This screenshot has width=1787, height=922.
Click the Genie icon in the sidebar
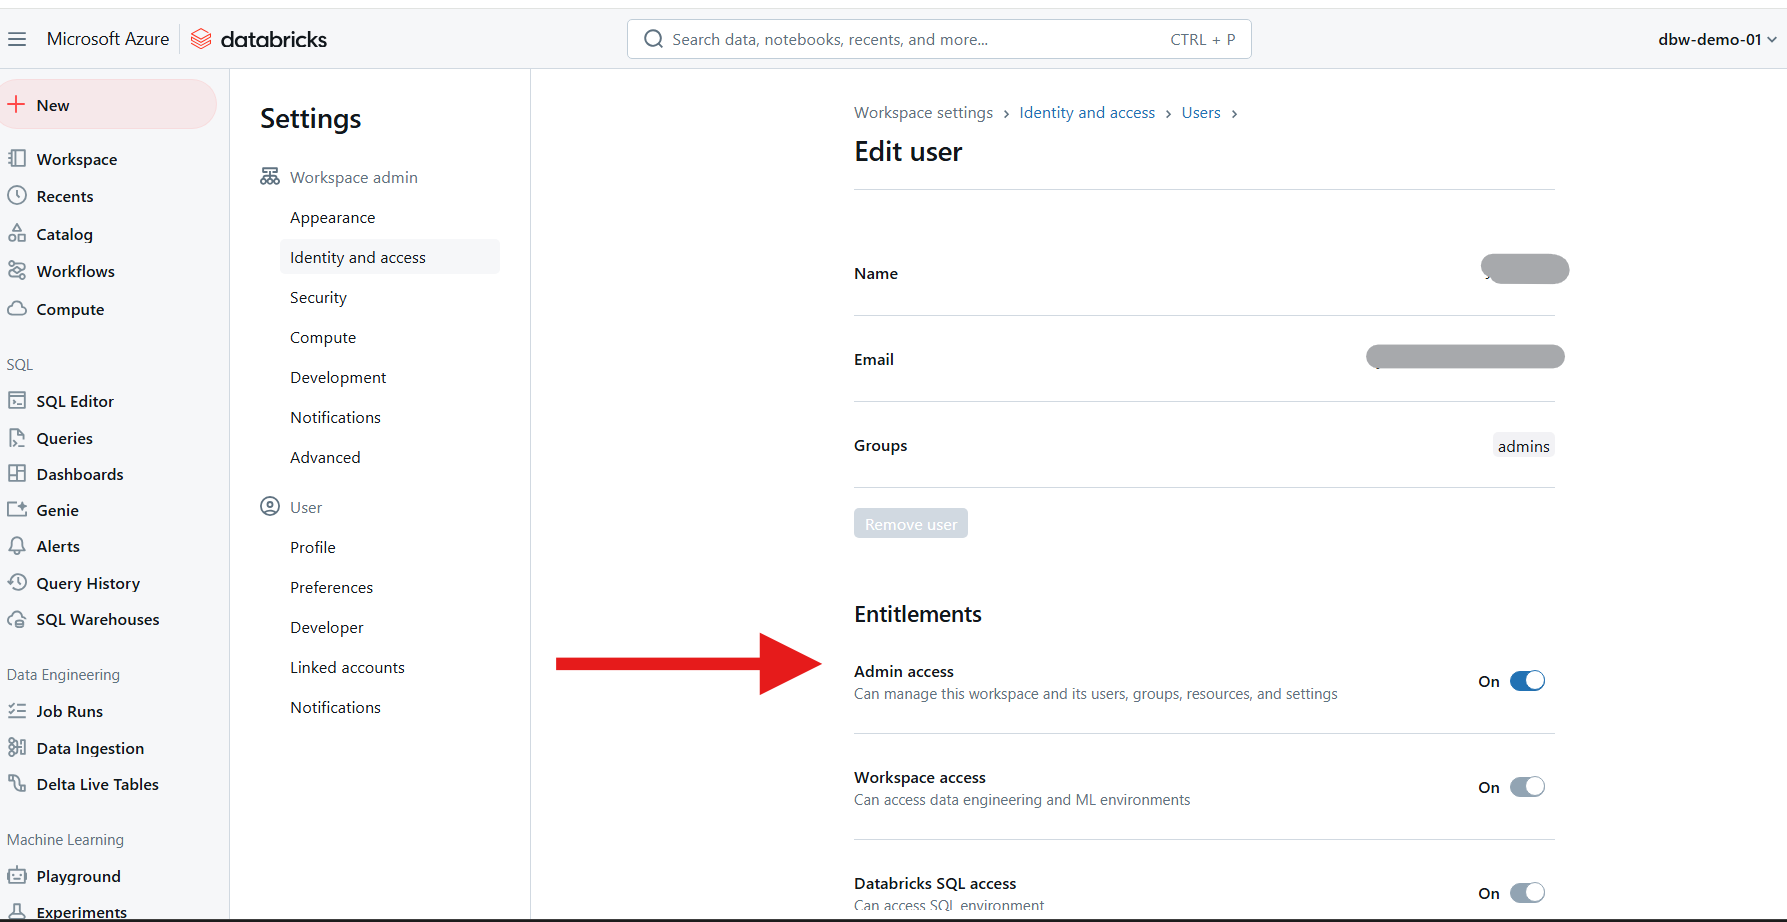17,509
